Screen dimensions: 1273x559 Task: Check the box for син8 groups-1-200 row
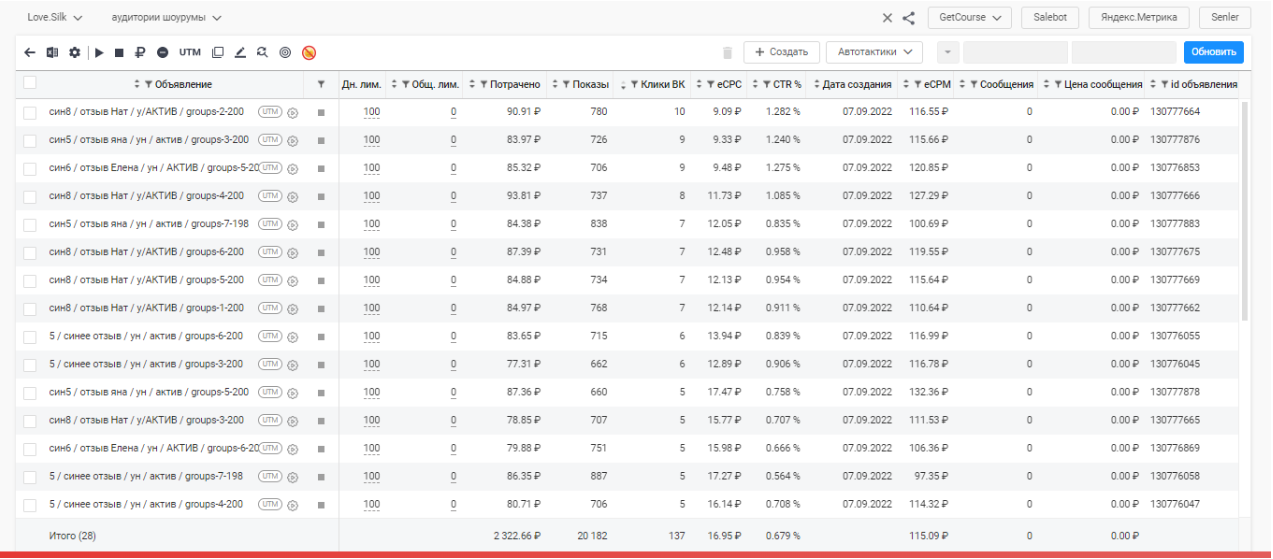30,309
